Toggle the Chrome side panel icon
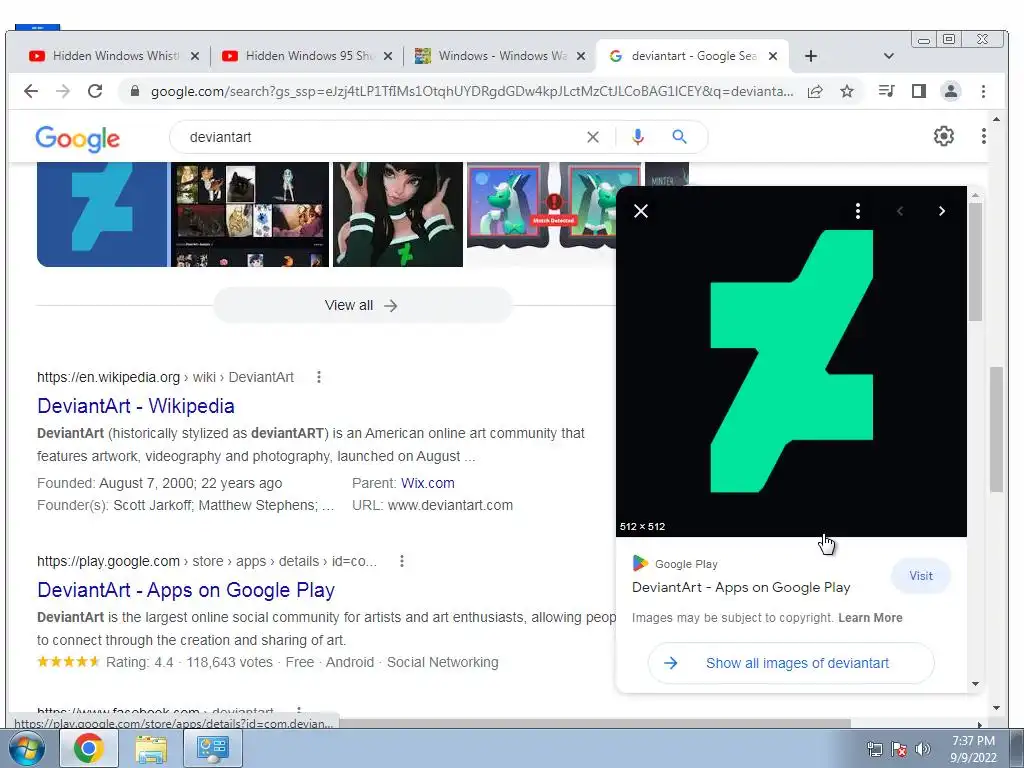 (919, 91)
